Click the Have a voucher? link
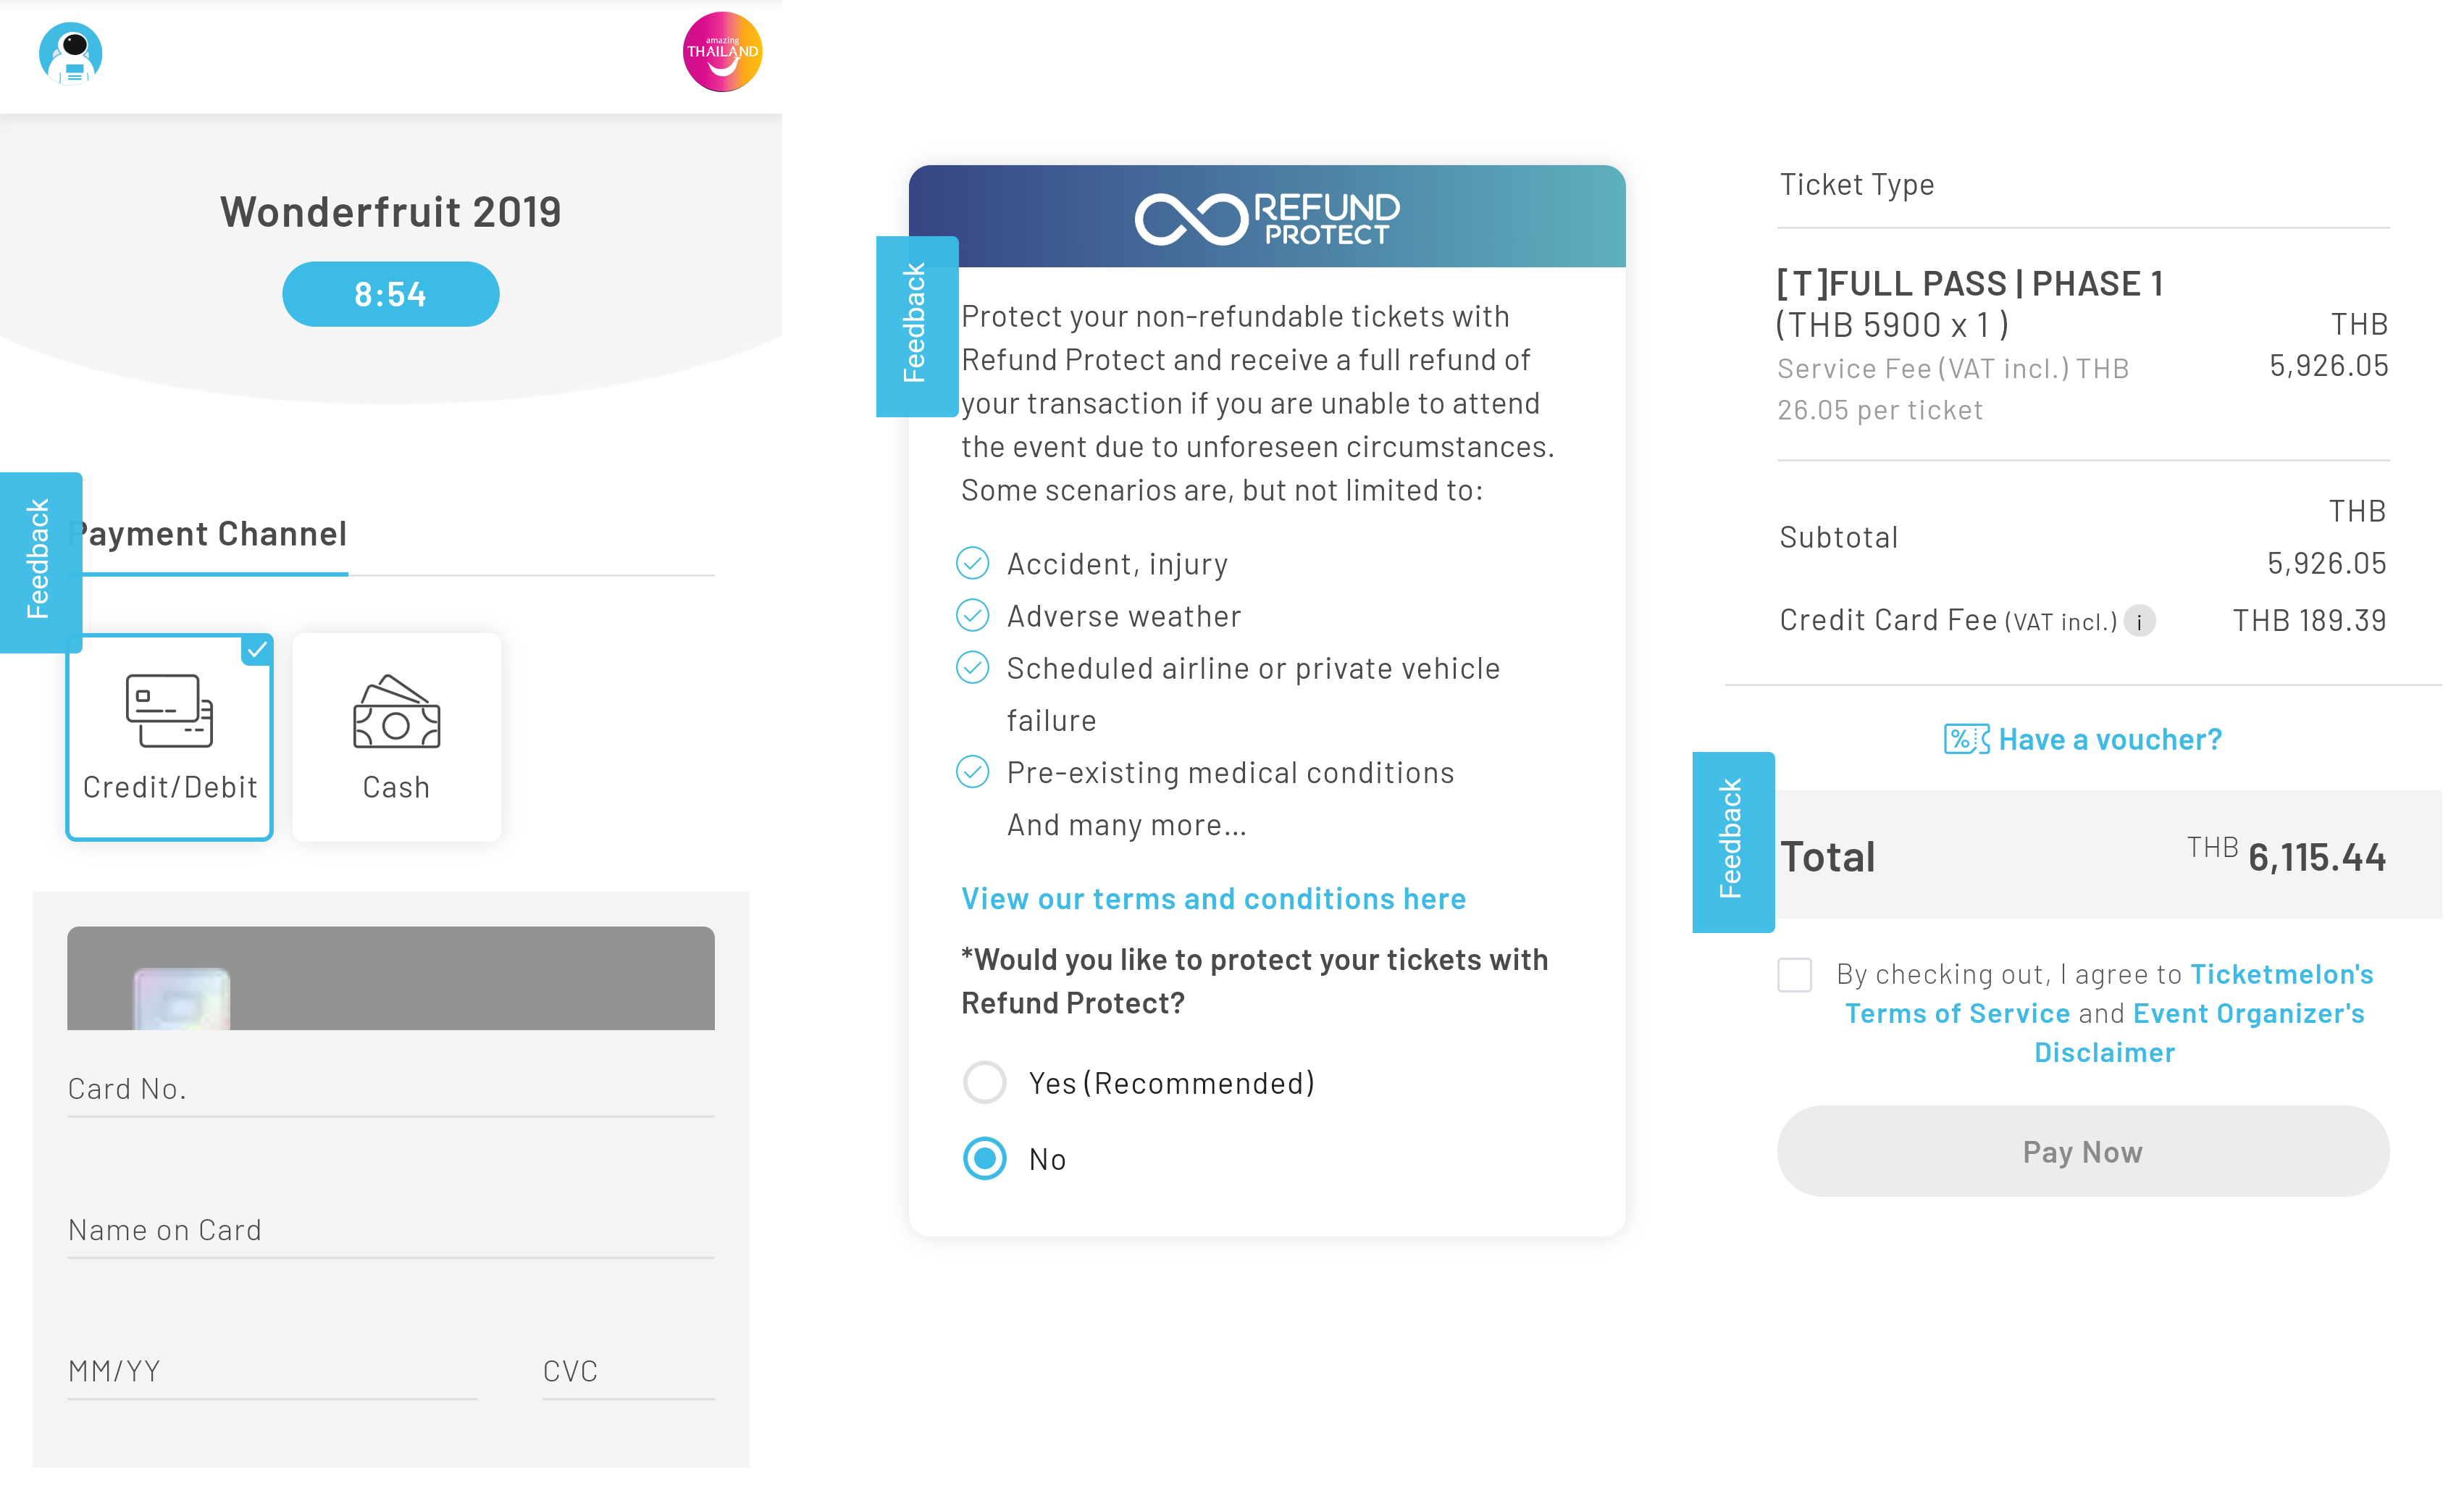2464x1501 pixels. pyautogui.click(x=2109, y=739)
